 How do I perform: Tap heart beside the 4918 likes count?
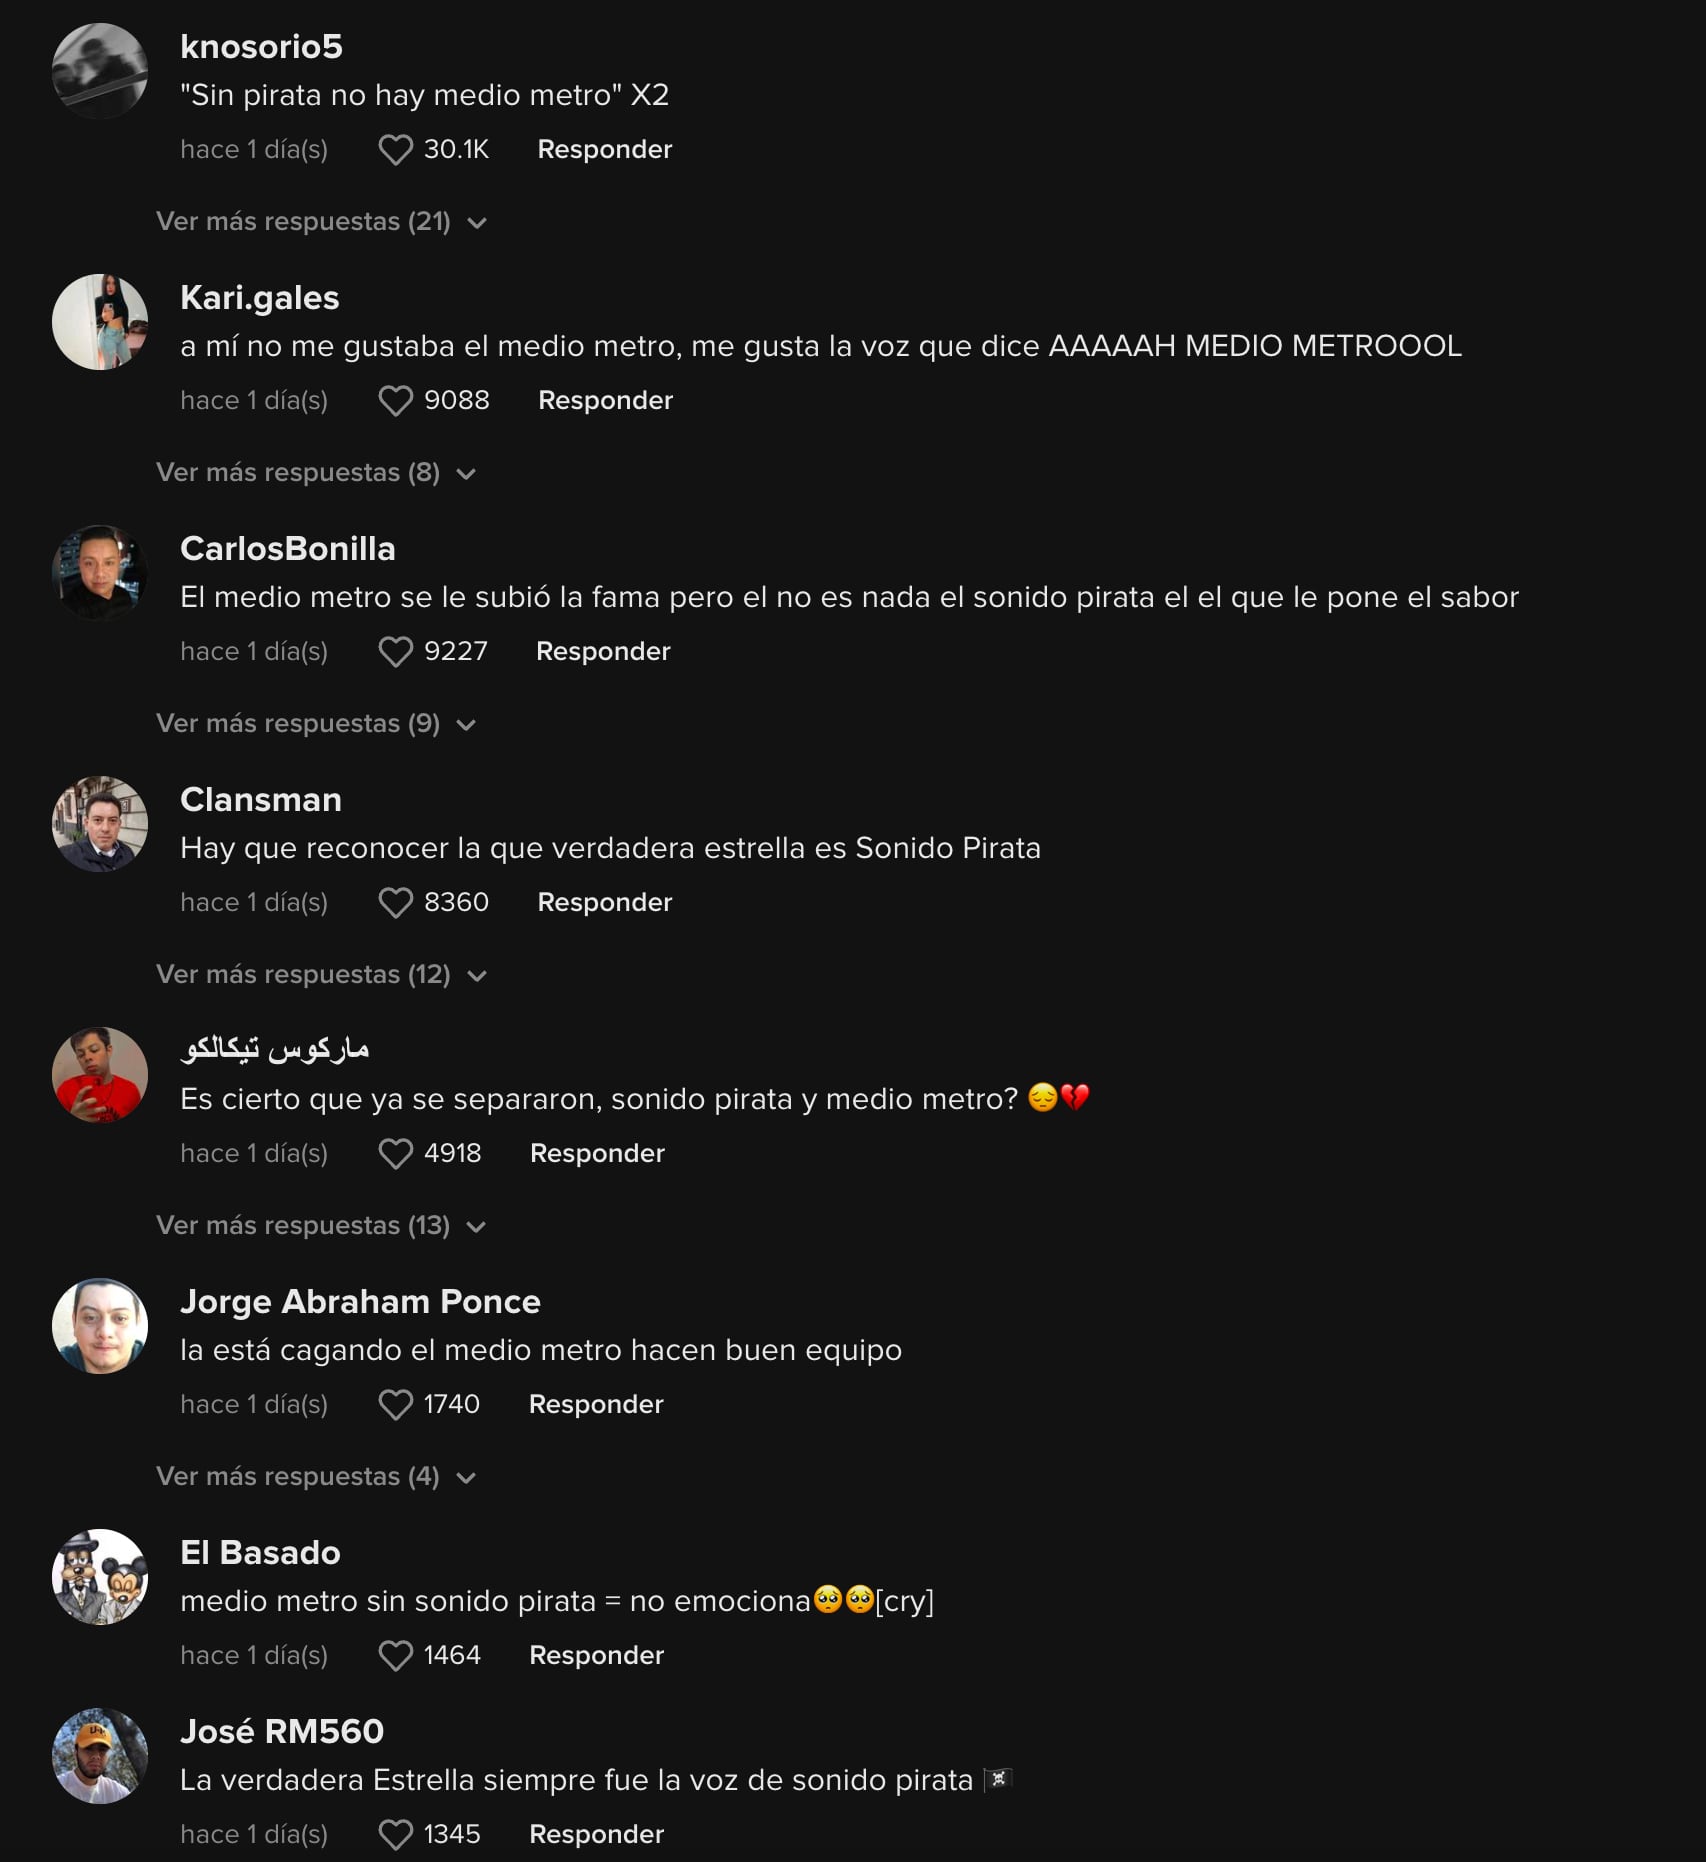tap(395, 1154)
